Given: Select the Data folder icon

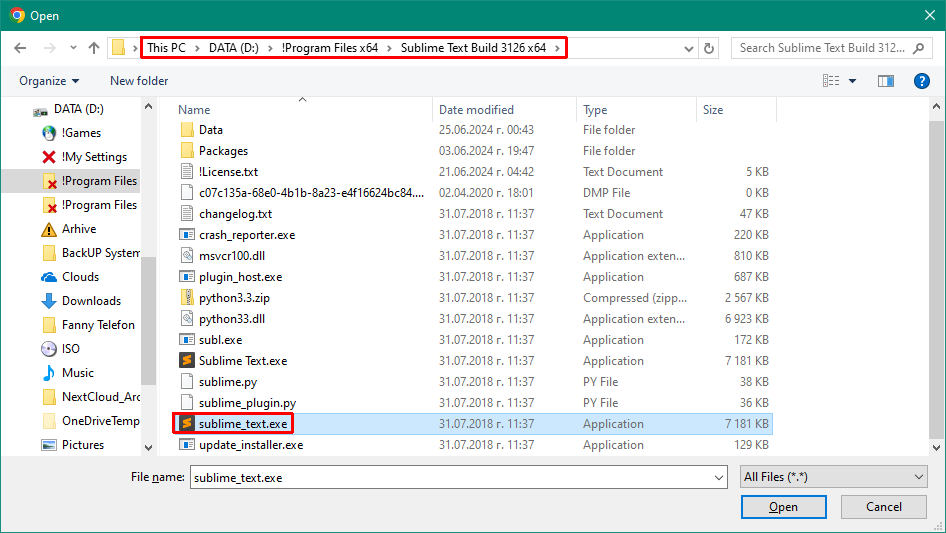Looking at the screenshot, I should [x=187, y=130].
